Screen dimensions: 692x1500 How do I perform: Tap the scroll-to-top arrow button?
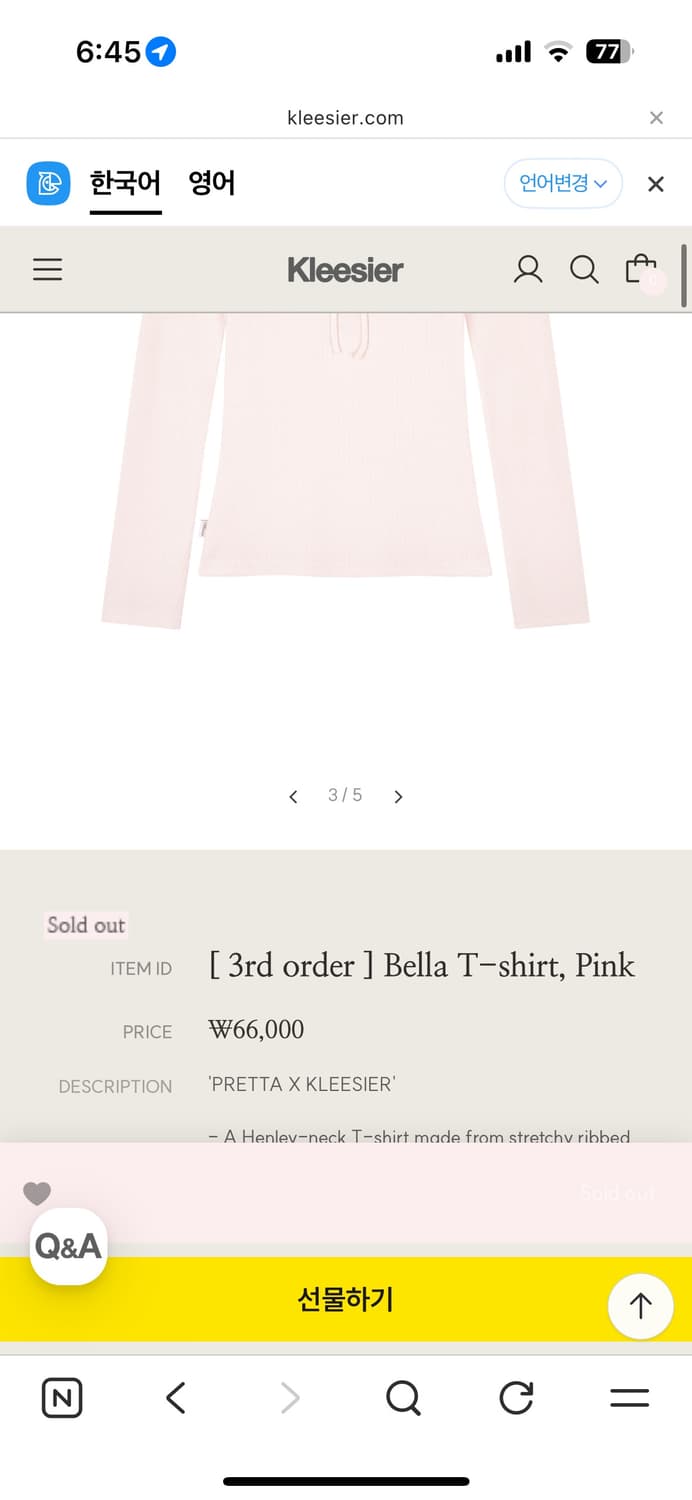point(641,1306)
